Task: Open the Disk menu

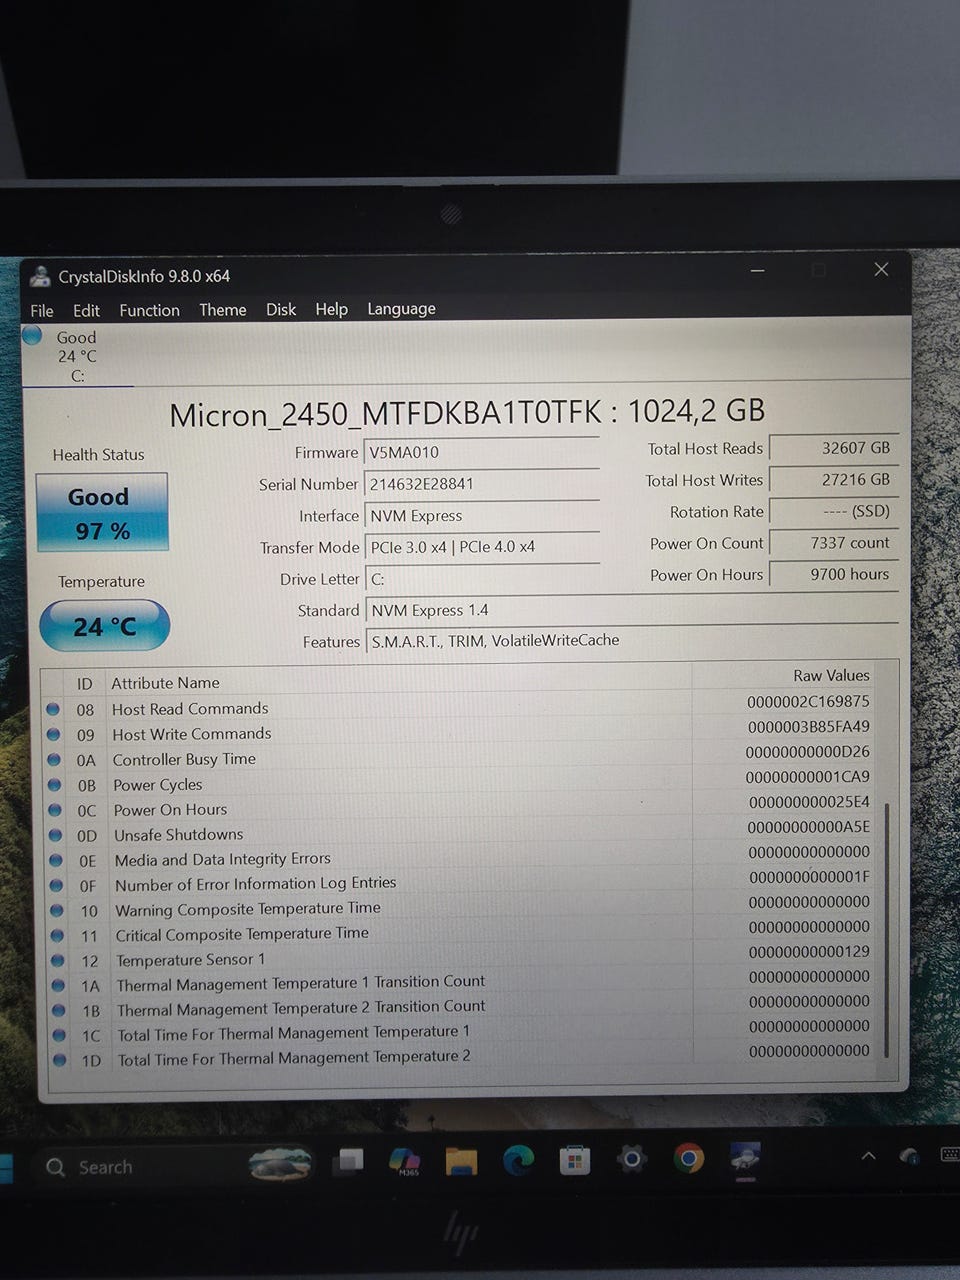Action: pos(281,309)
